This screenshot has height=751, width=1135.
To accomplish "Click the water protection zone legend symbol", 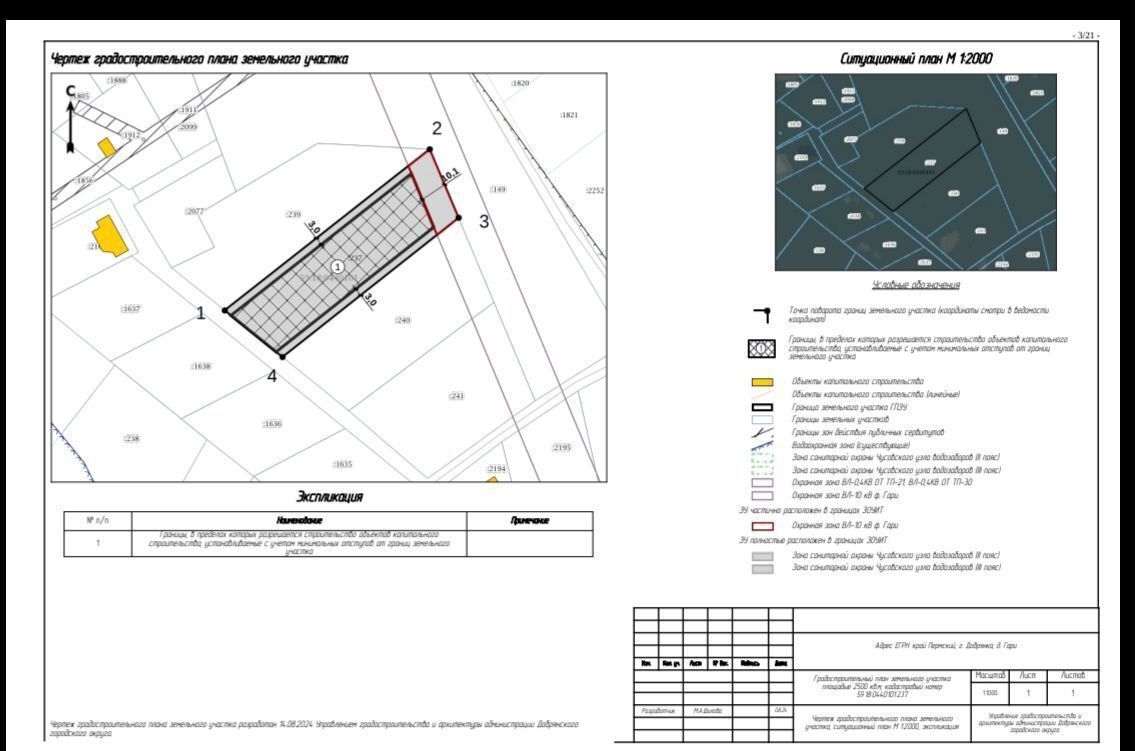I will click(x=762, y=446).
